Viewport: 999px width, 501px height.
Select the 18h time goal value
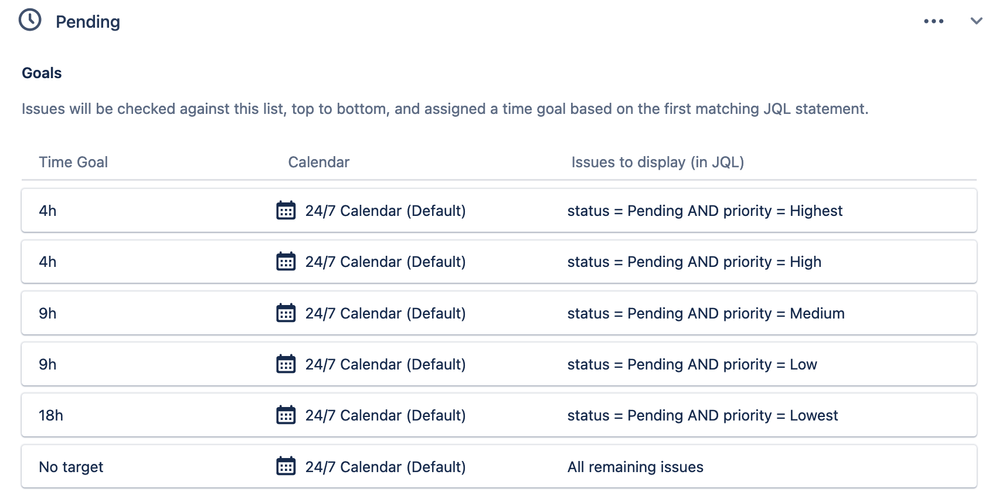pos(51,415)
